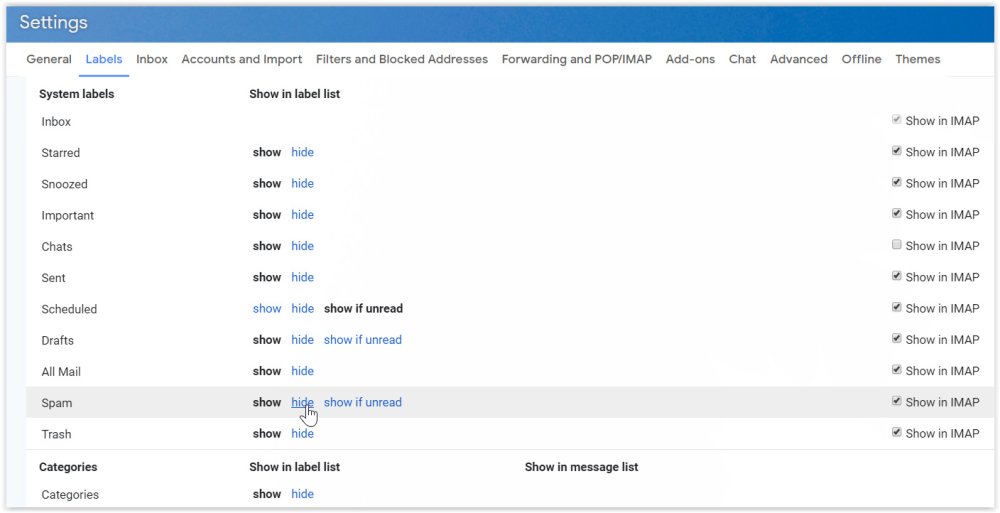Screen dimensions: 1000x513
Task: Hide the Chats label
Action: [x=302, y=246]
